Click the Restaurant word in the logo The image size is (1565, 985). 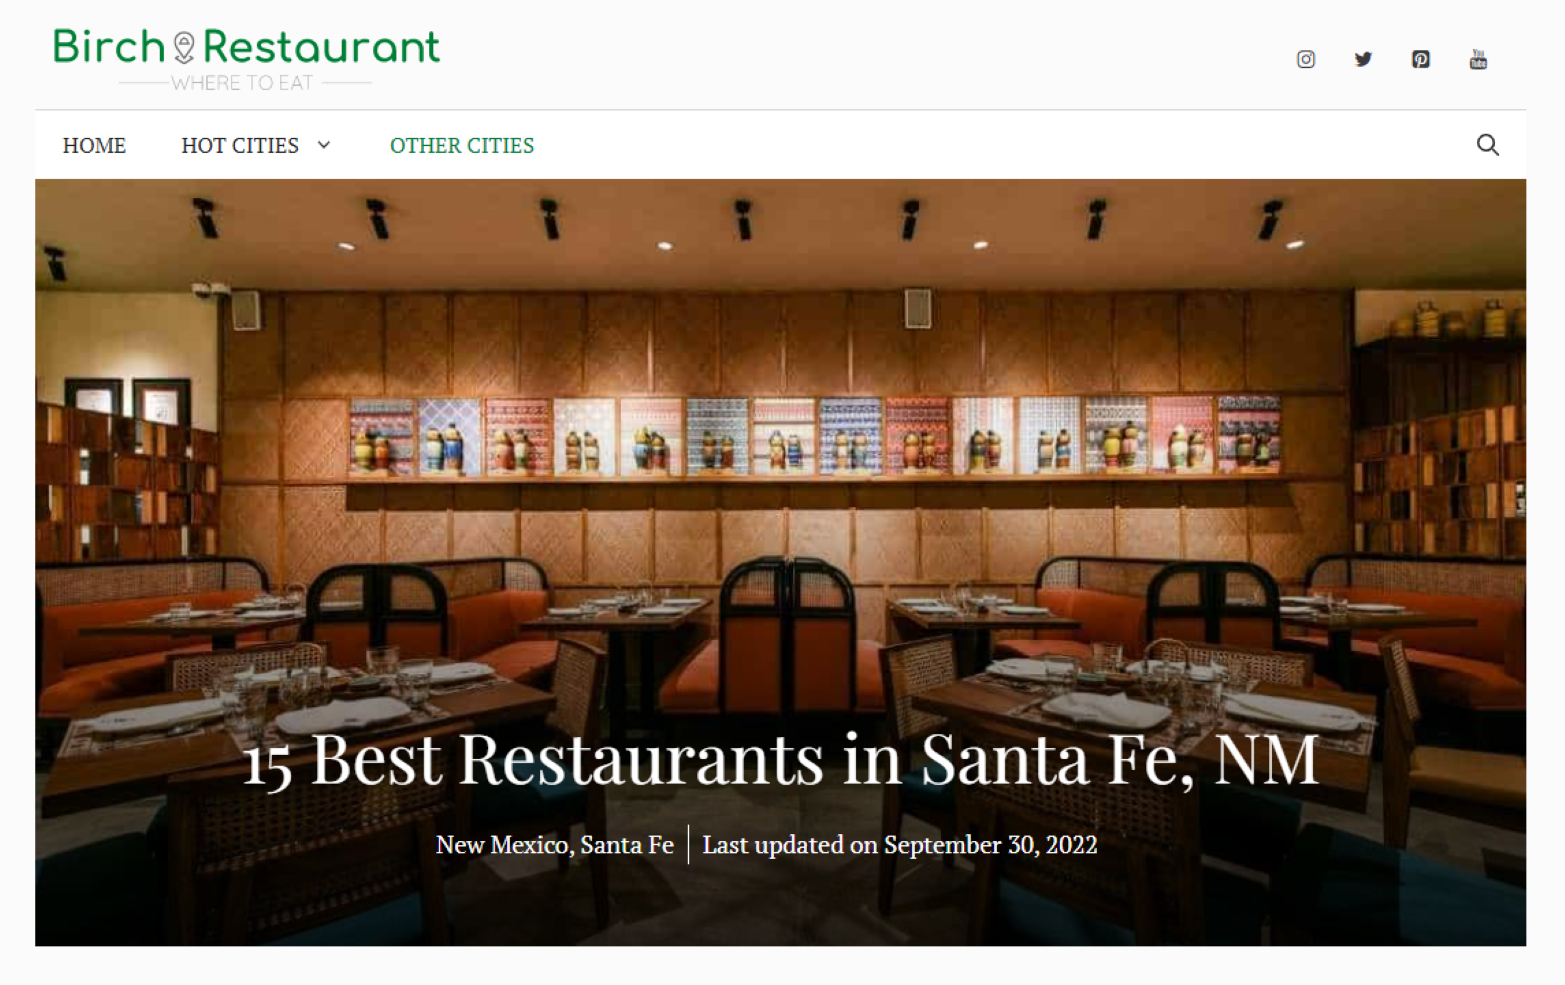click(x=321, y=47)
